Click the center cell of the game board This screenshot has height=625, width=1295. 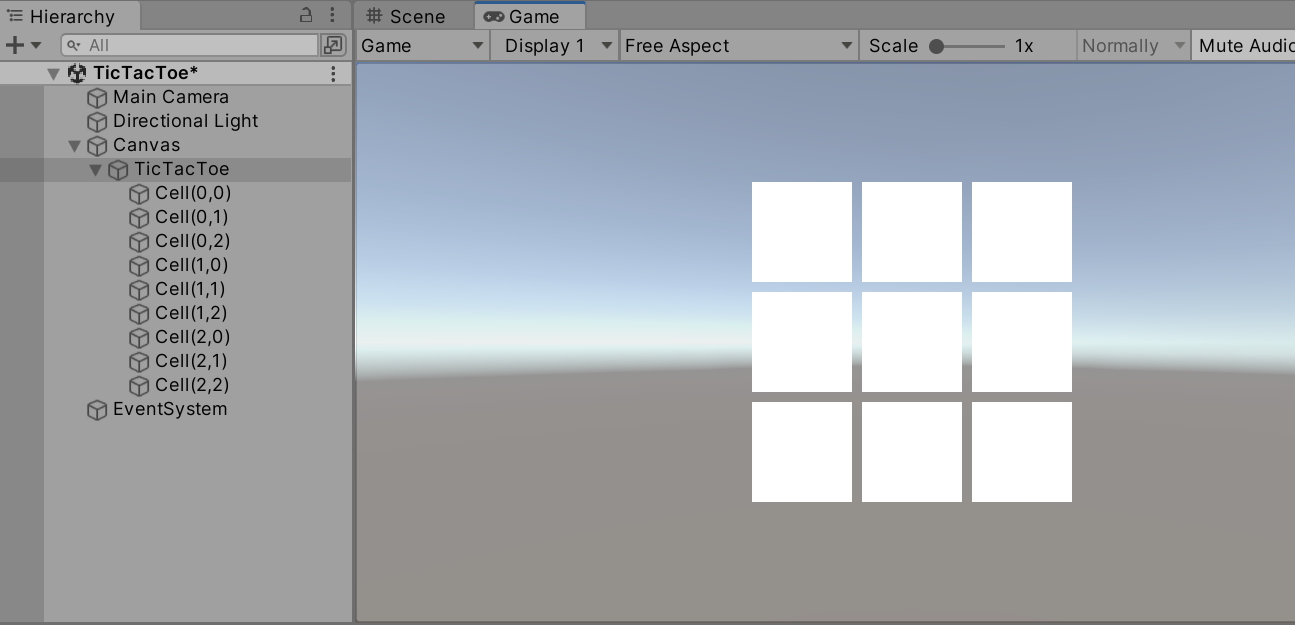pos(911,342)
